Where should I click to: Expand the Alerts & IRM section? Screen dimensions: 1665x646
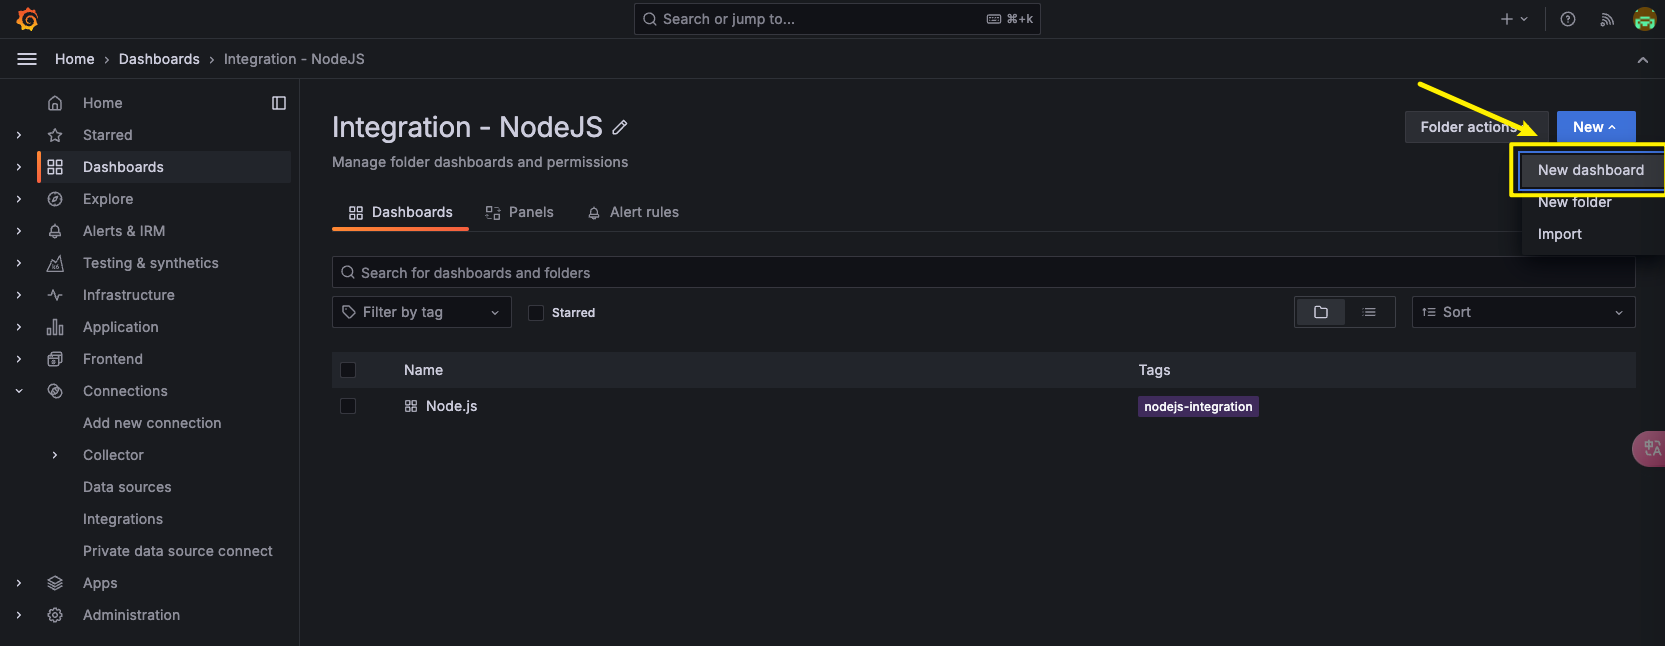19,231
